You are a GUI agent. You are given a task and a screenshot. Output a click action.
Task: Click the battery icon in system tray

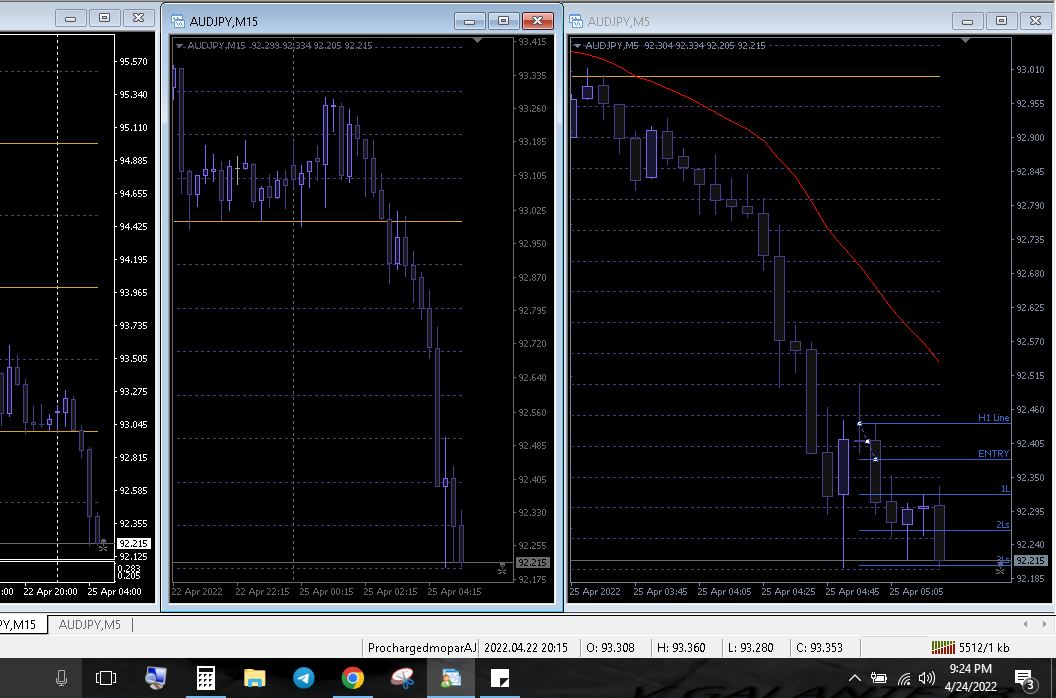point(878,678)
